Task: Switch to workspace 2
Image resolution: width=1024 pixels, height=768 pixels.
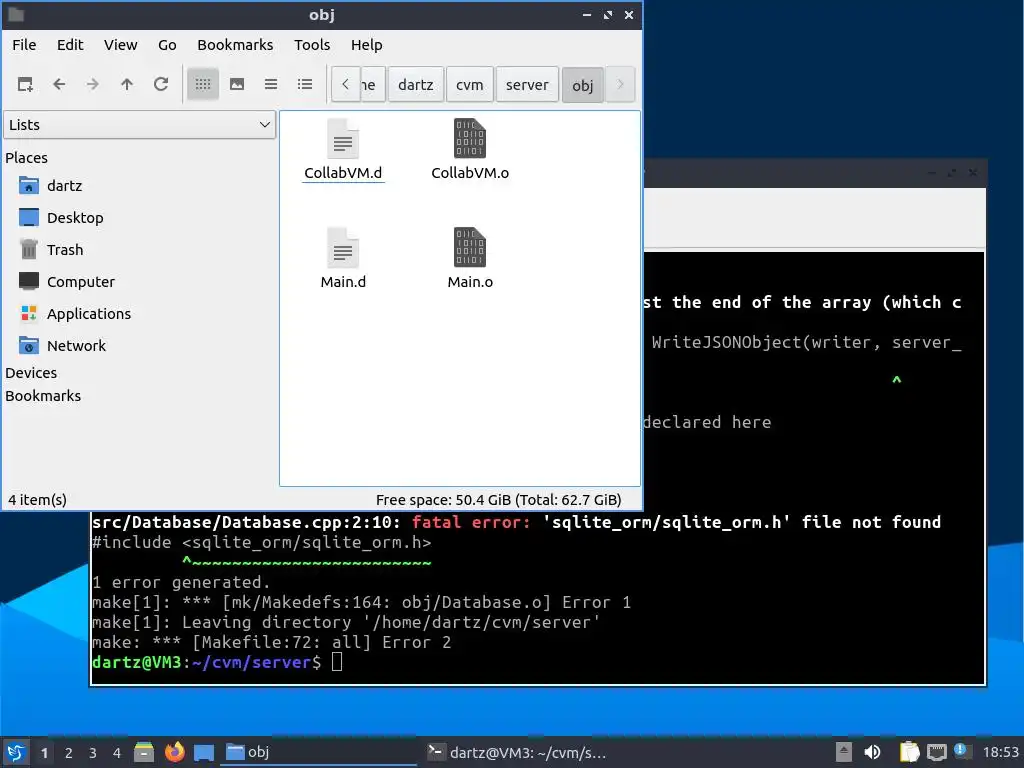Action: point(69,753)
